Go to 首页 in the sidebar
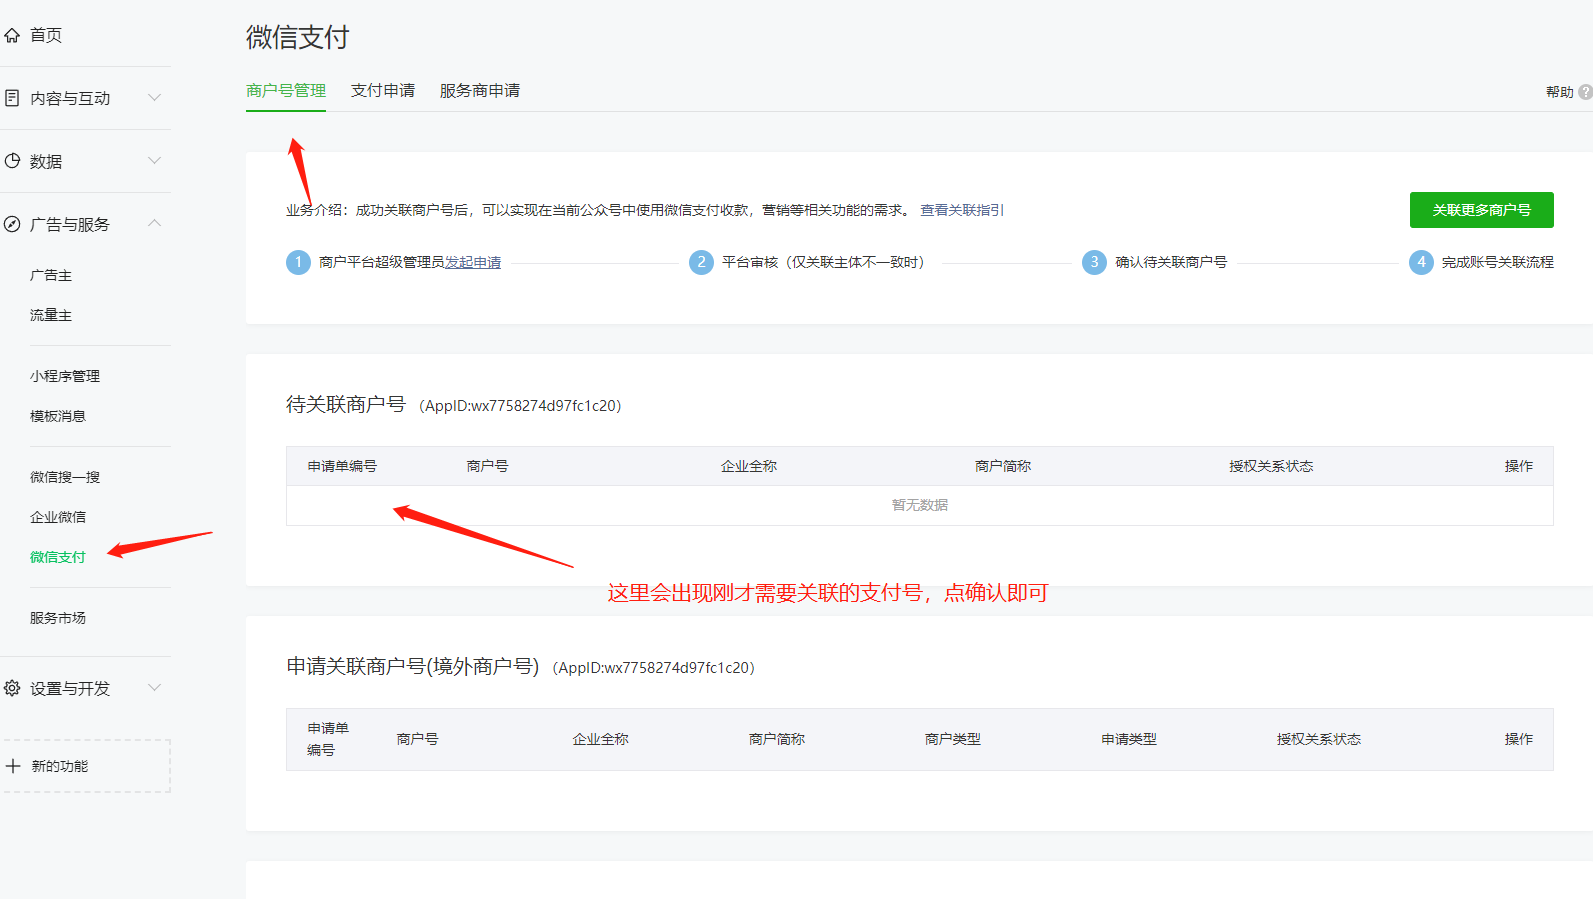The width and height of the screenshot is (1593, 899). click(x=46, y=35)
